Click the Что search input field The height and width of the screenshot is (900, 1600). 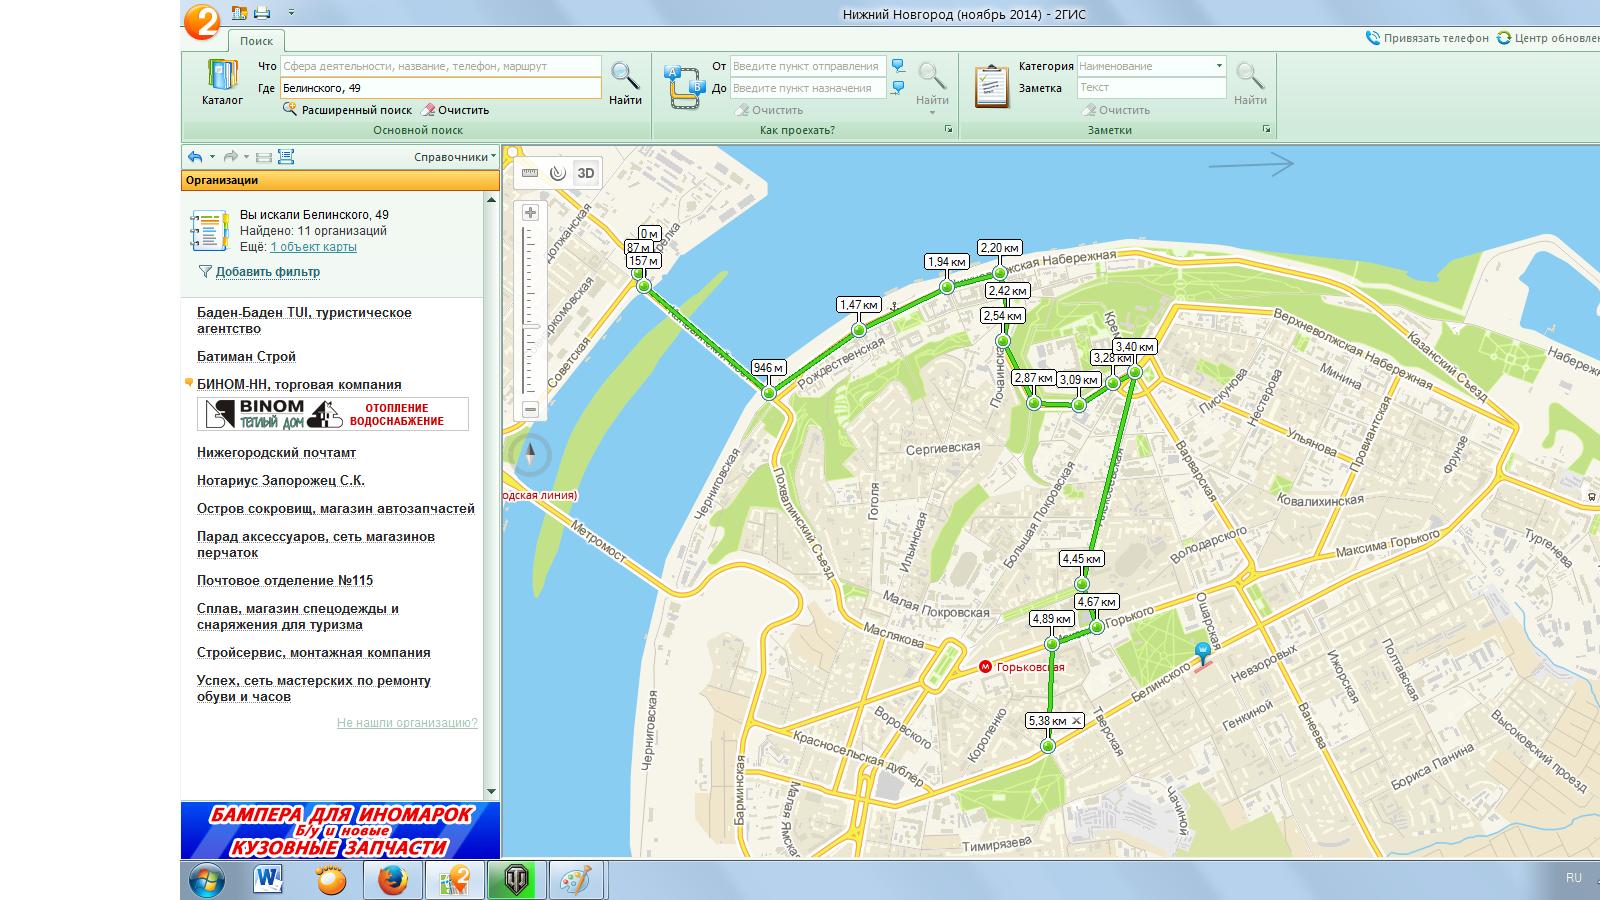pos(440,66)
